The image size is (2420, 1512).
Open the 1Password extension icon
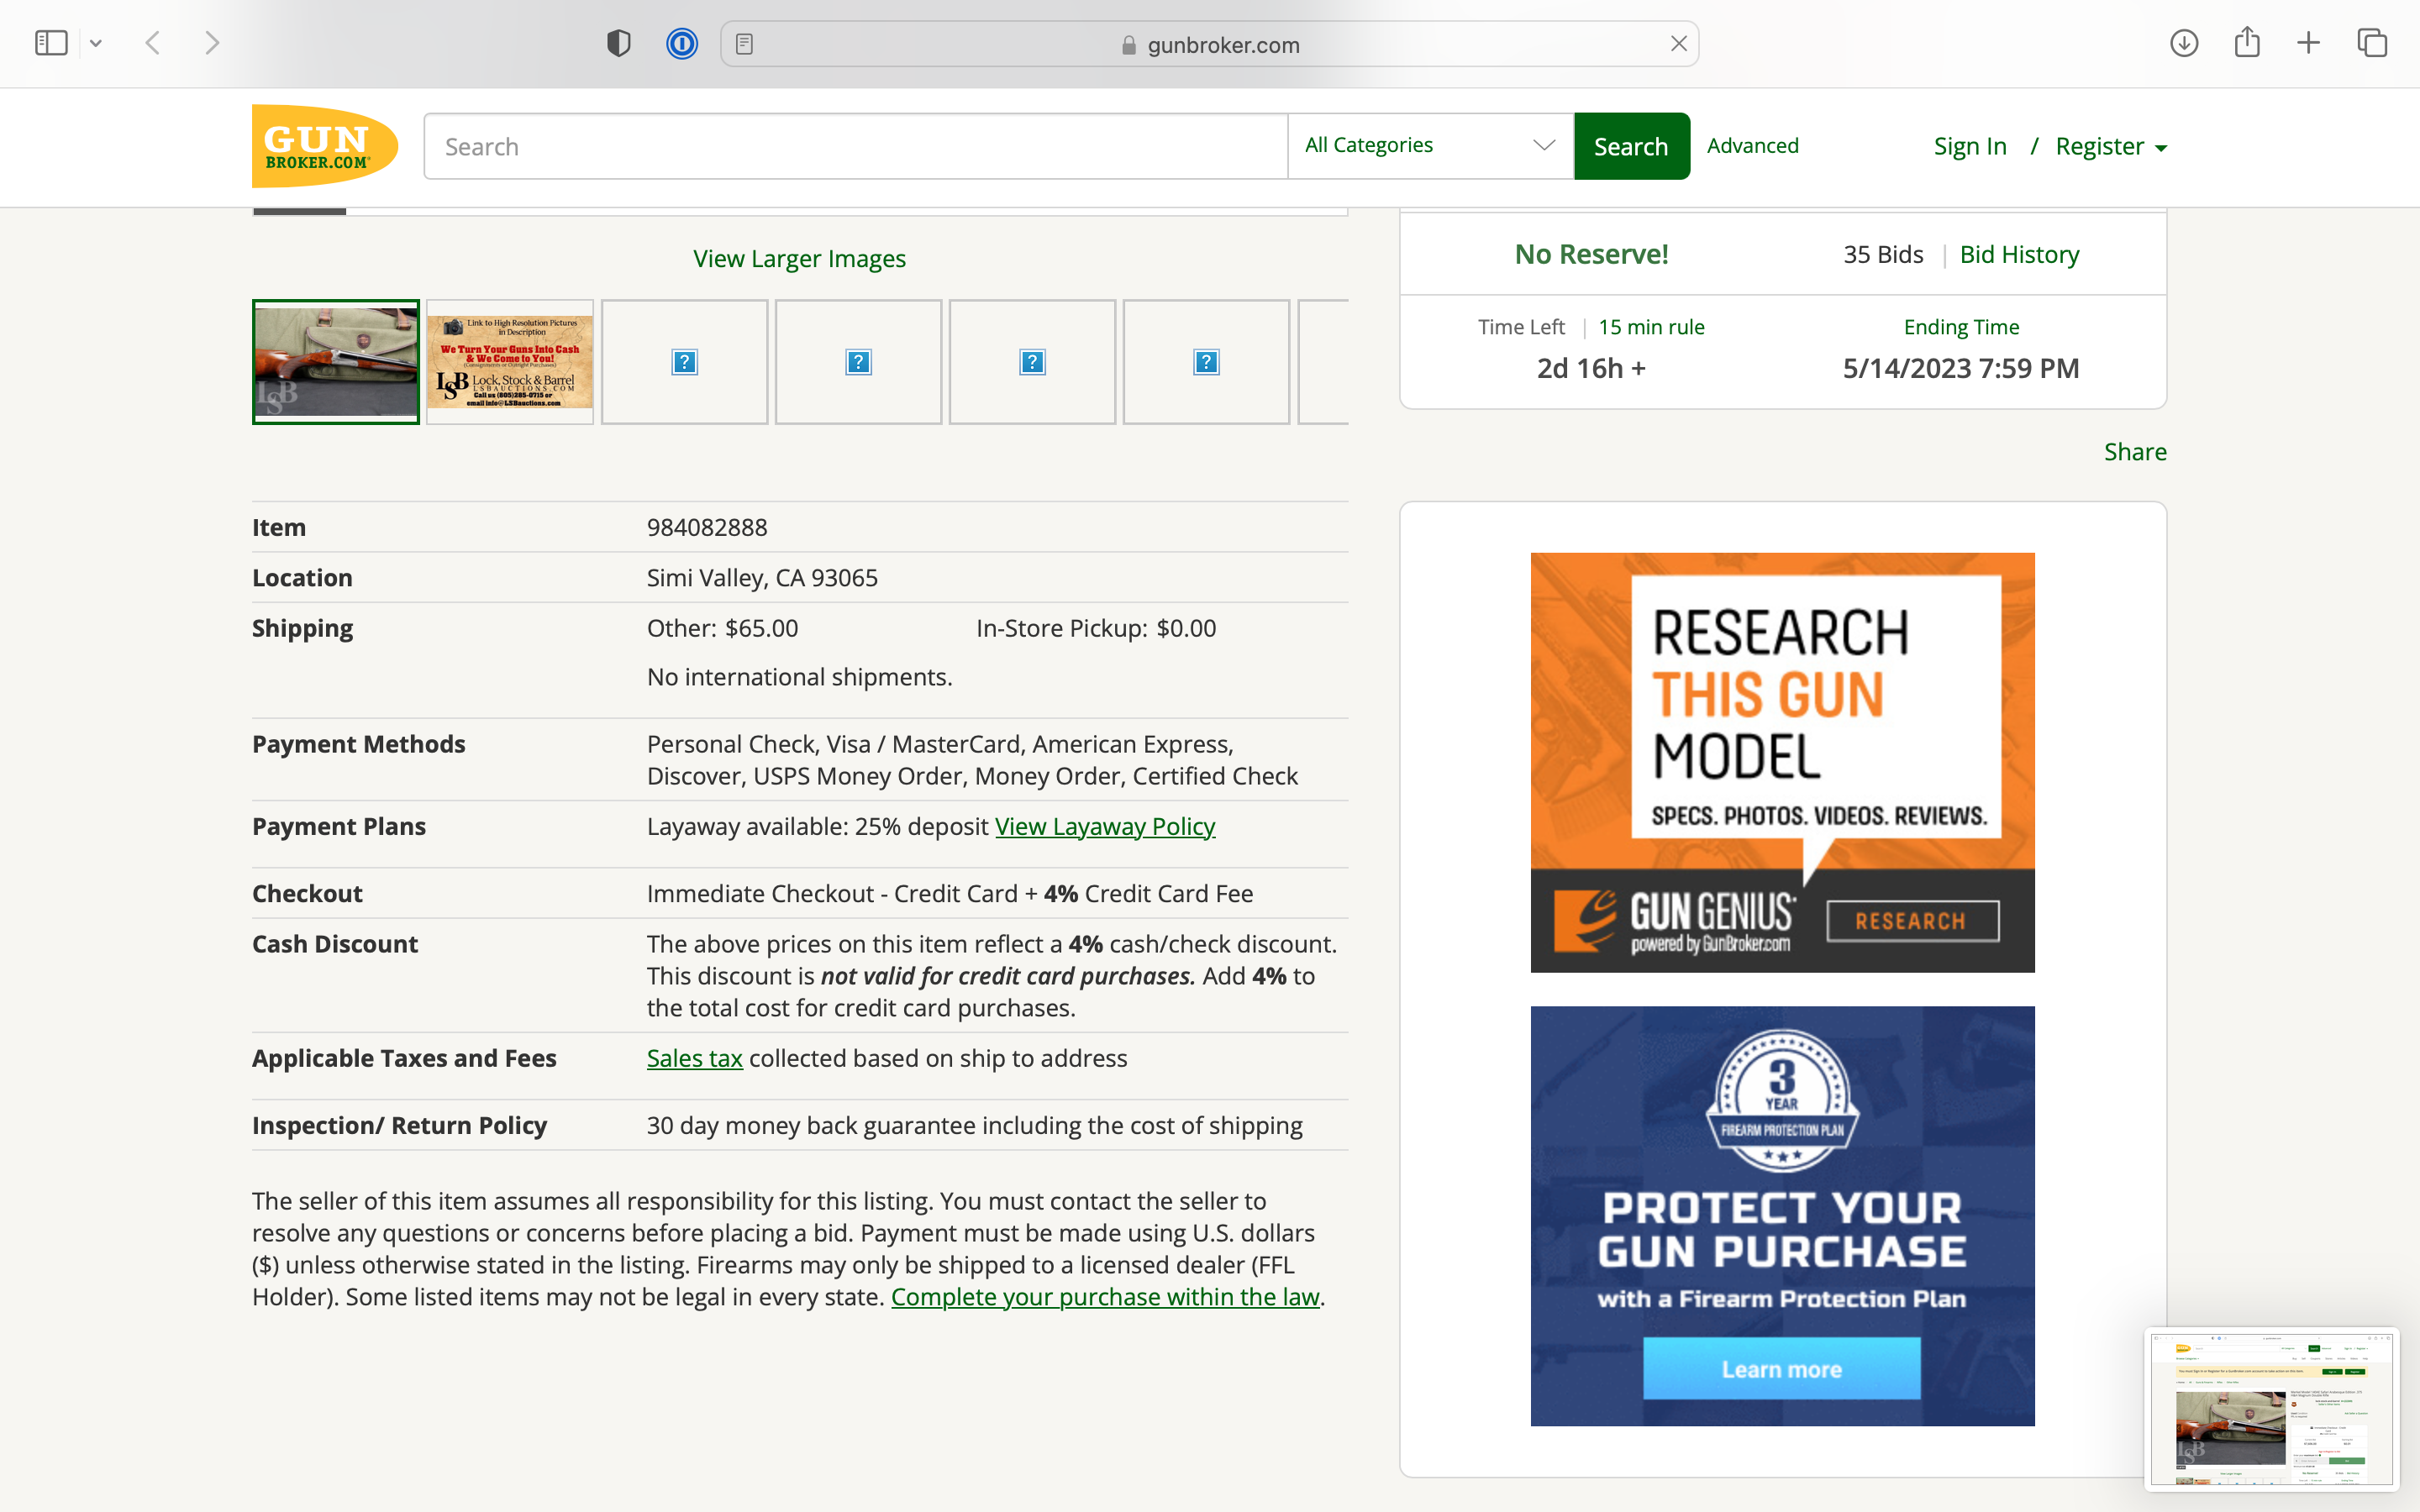click(x=682, y=43)
